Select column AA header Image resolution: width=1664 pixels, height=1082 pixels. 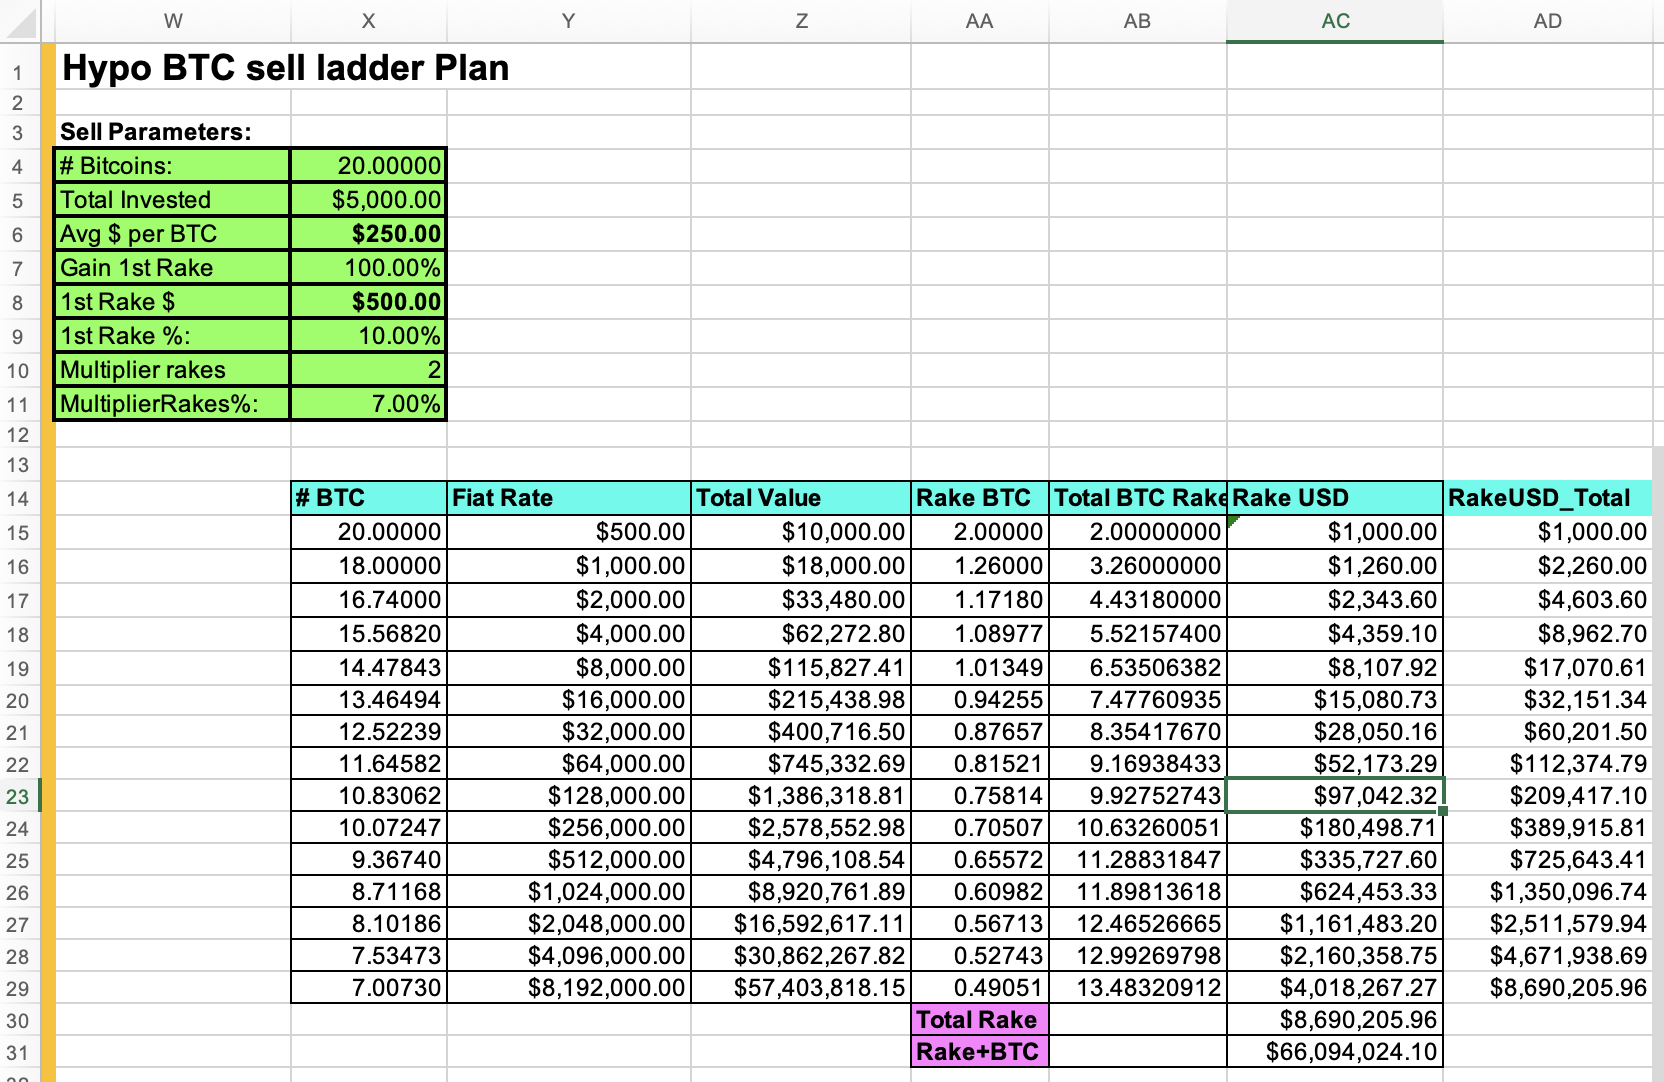coord(980,21)
